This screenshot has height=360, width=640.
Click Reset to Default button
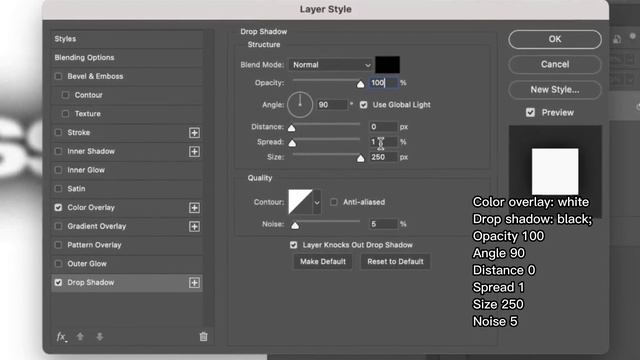point(395,262)
